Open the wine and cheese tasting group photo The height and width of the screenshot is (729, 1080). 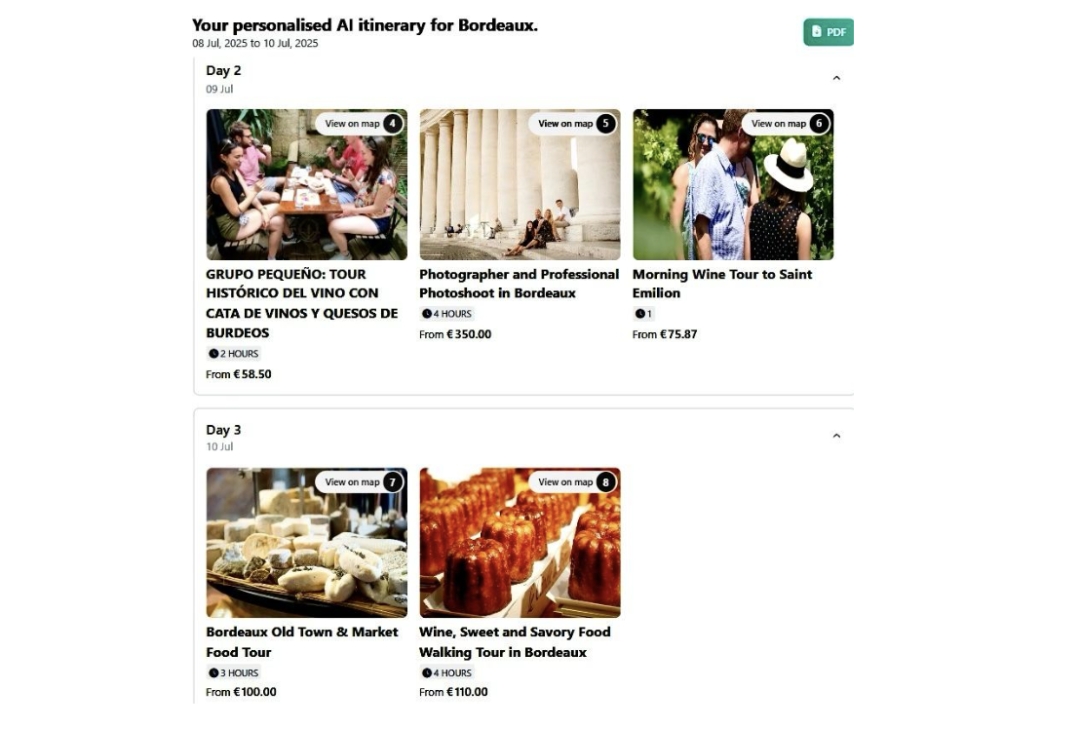(x=307, y=184)
